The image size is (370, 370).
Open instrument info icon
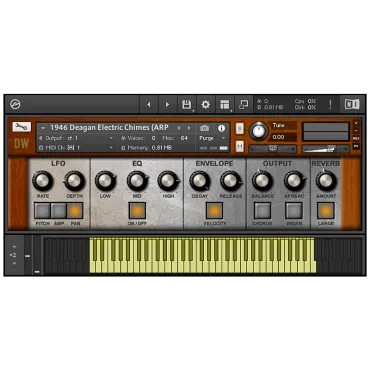click(x=221, y=128)
